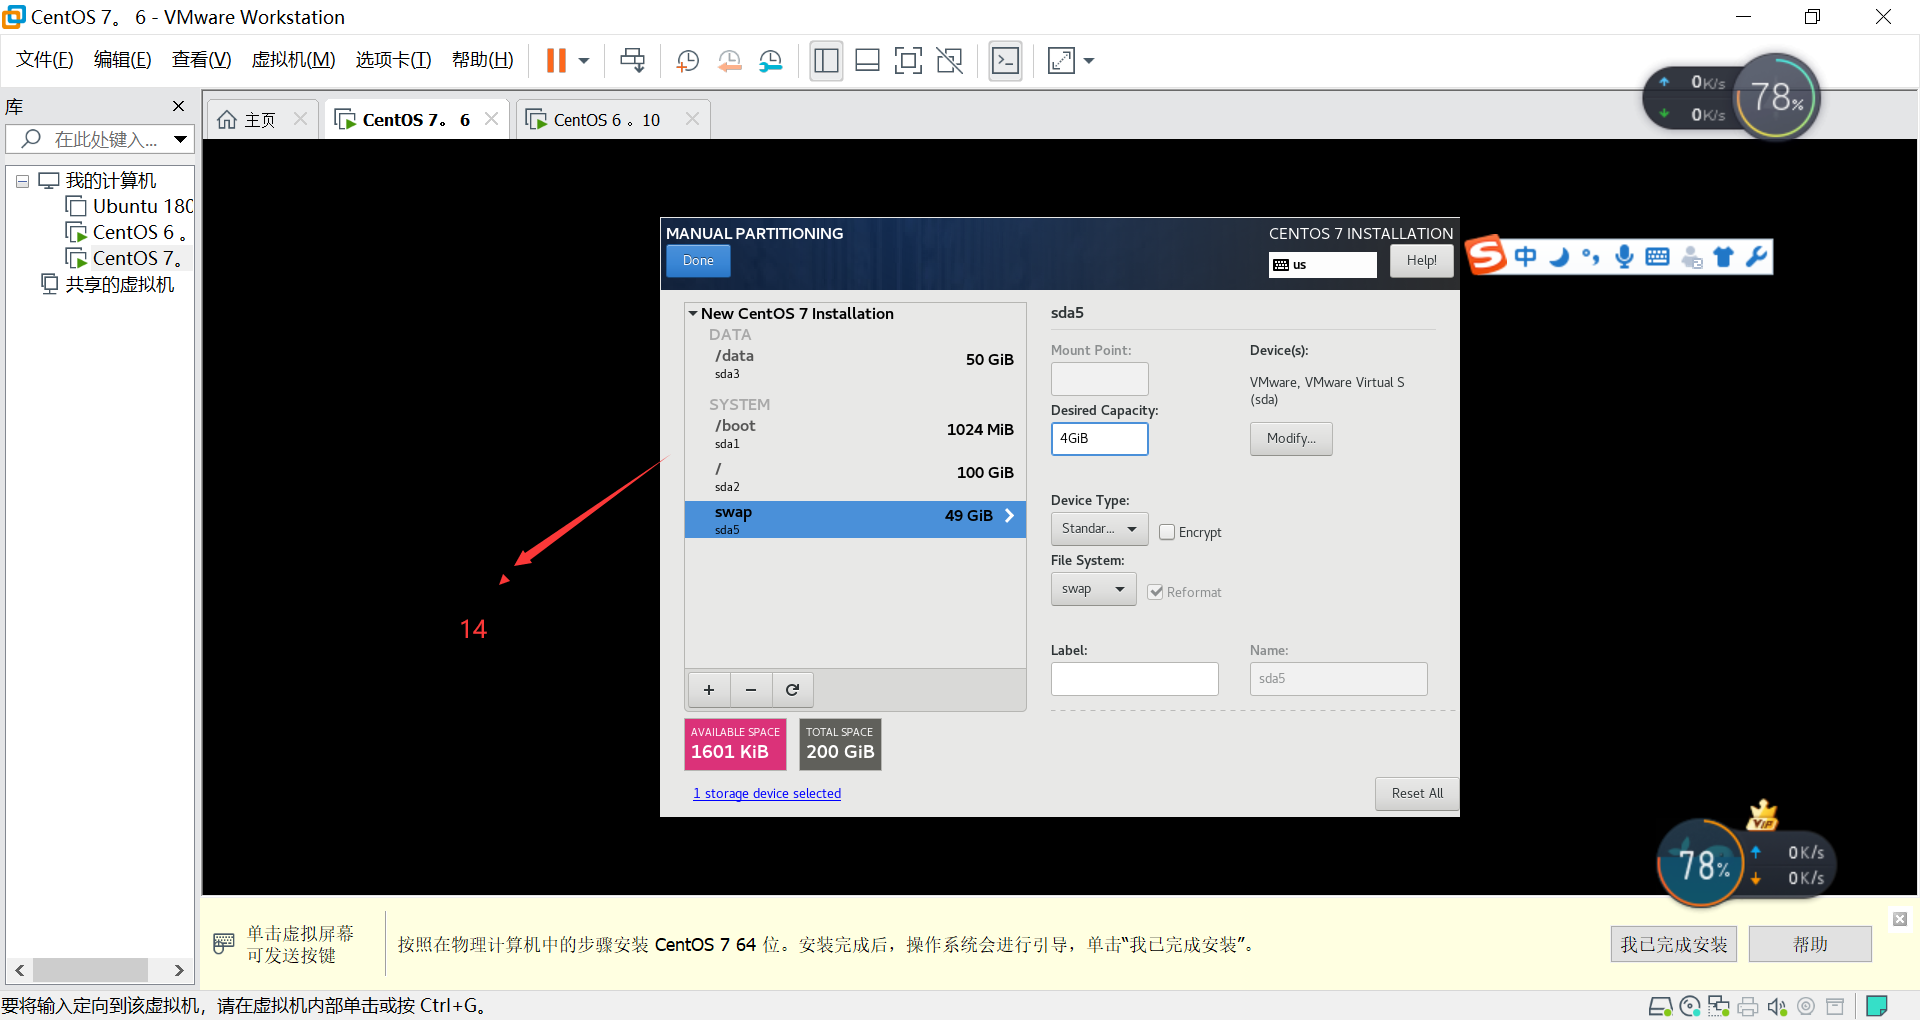
Task: Open the library search dropdown arrow
Action: (180, 139)
